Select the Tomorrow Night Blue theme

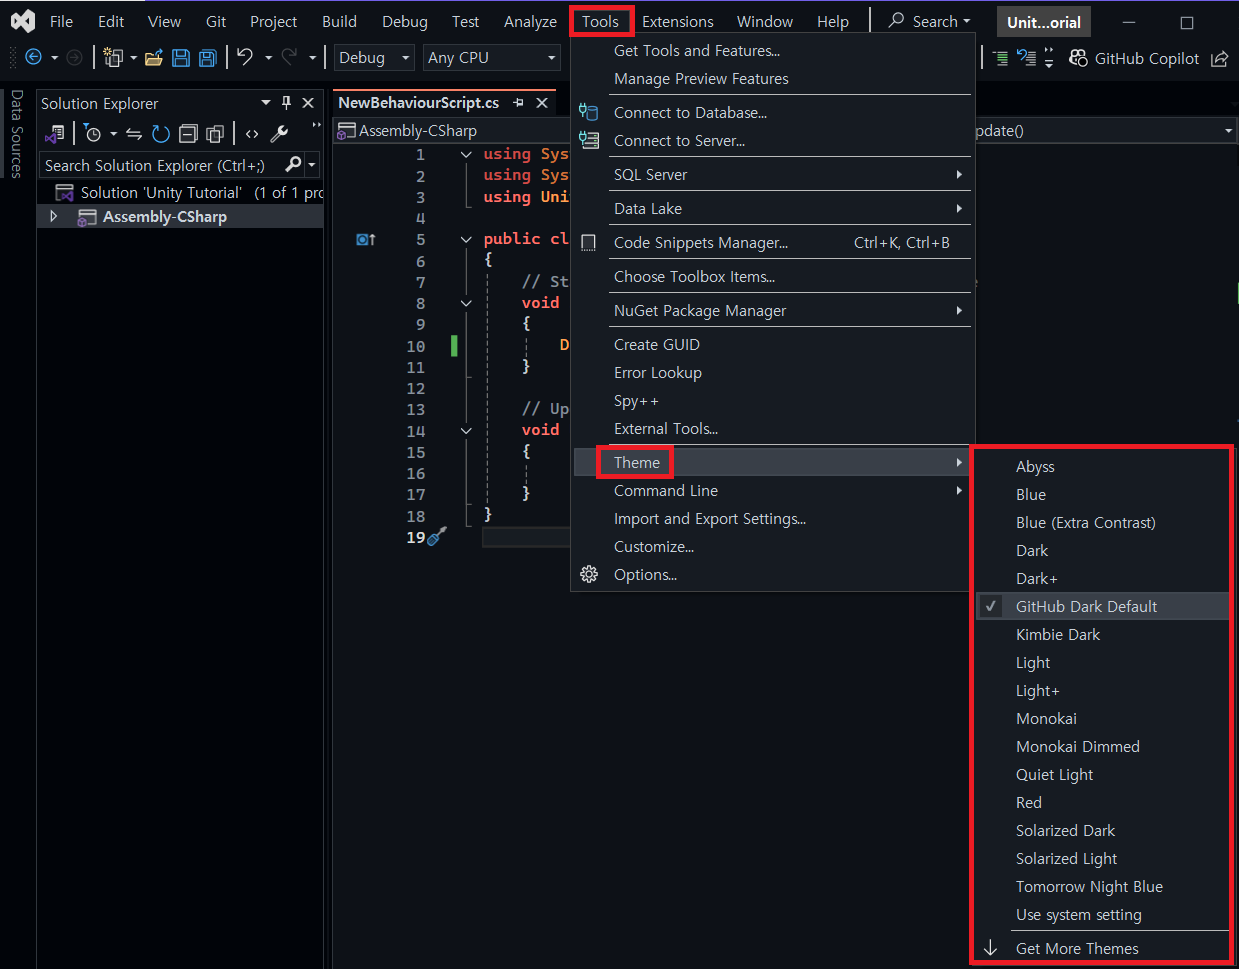pos(1102,886)
